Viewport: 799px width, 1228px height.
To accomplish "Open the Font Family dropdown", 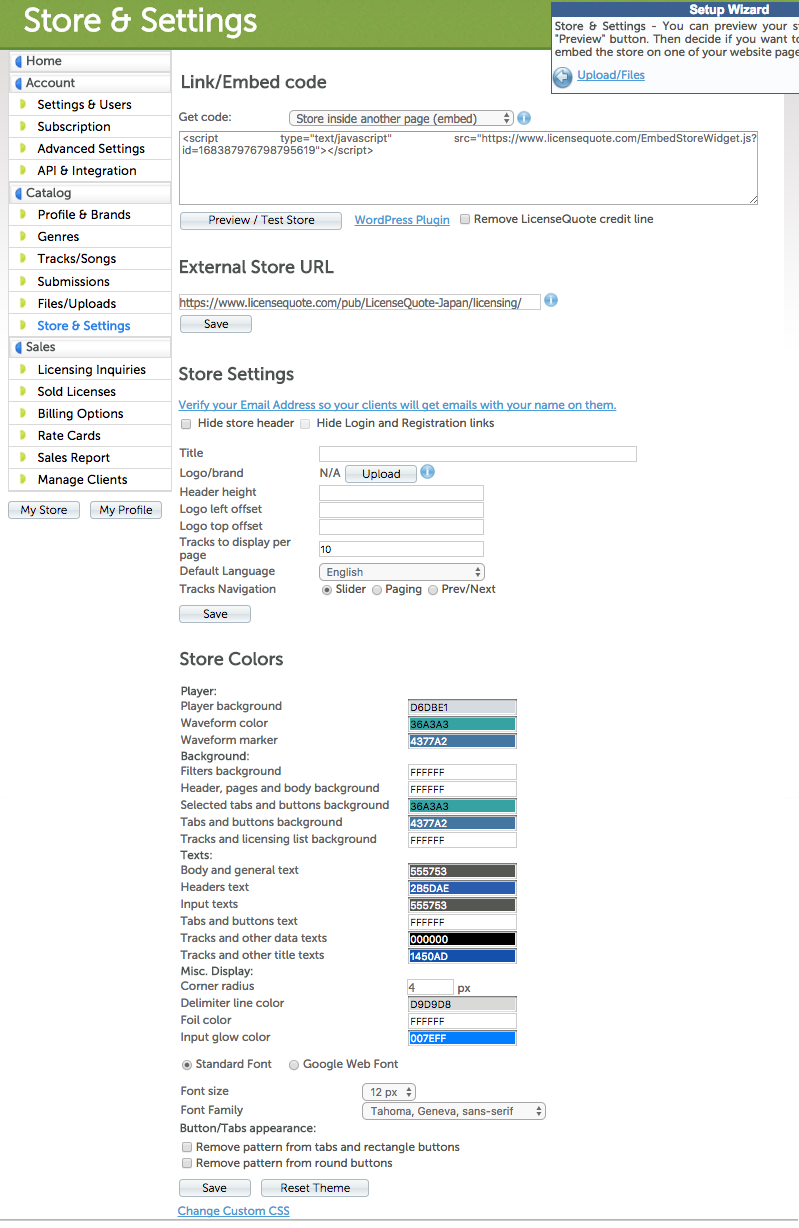I will pyautogui.click(x=452, y=1111).
